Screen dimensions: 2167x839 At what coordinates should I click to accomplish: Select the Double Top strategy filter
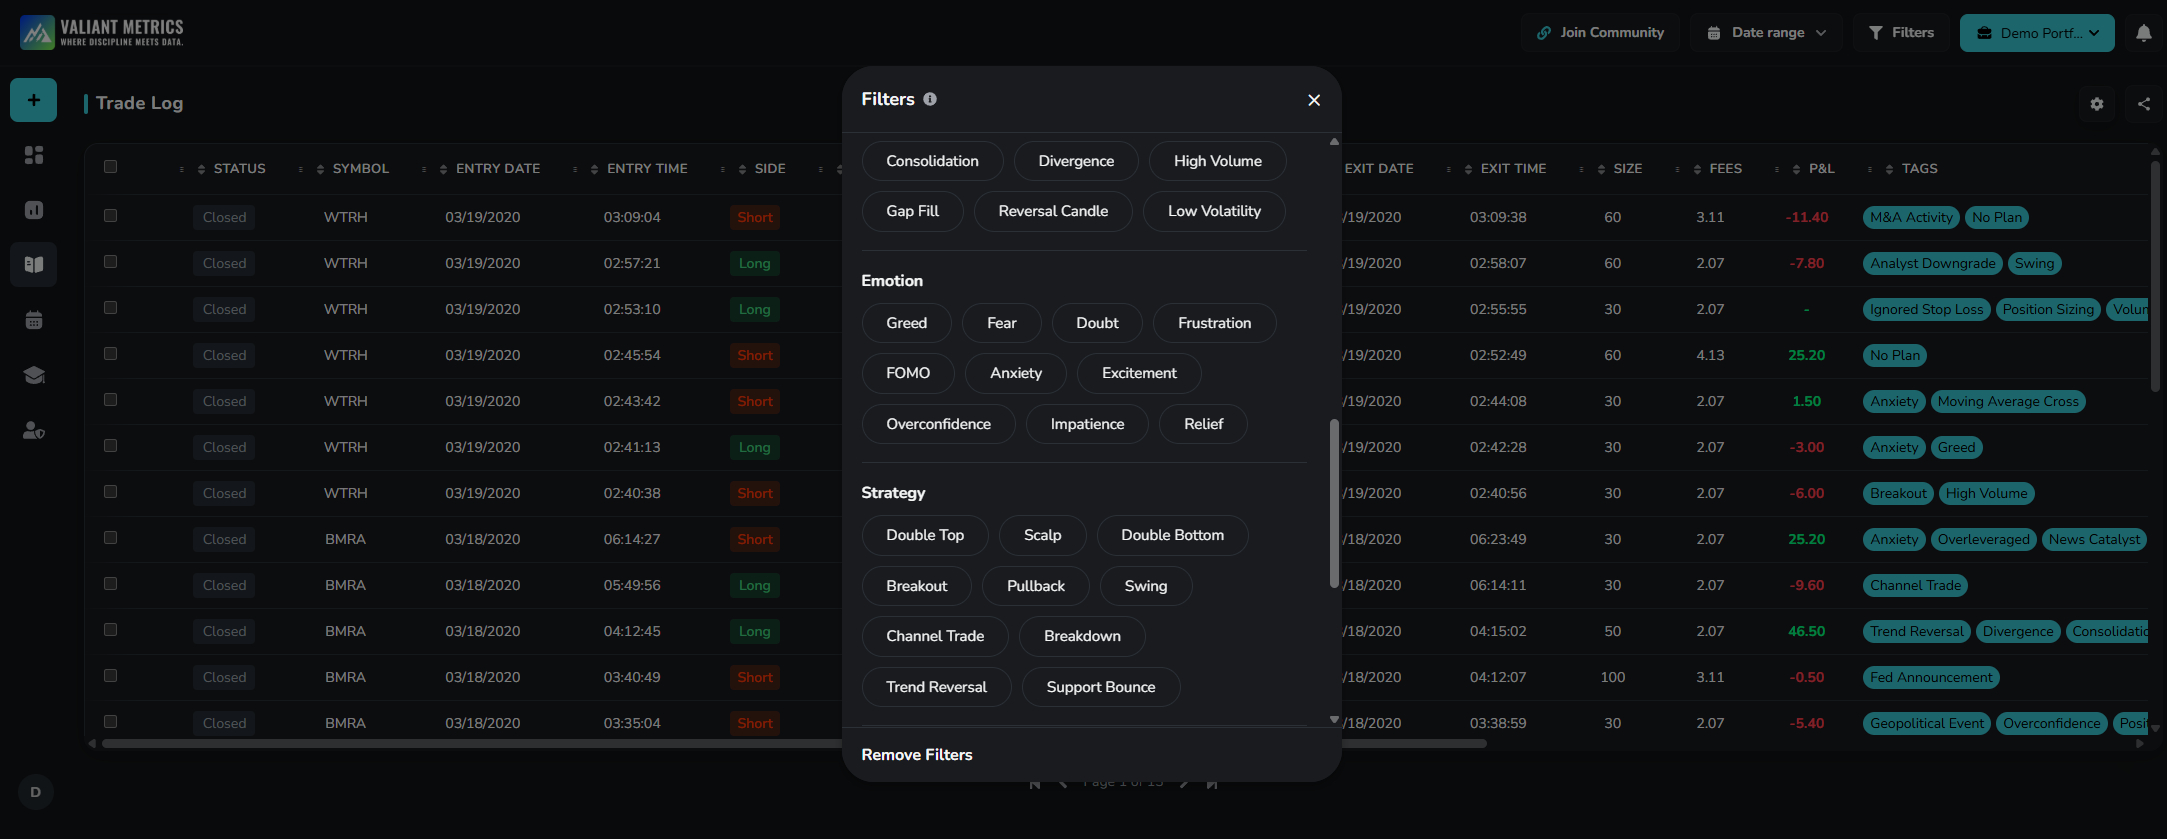coord(925,535)
